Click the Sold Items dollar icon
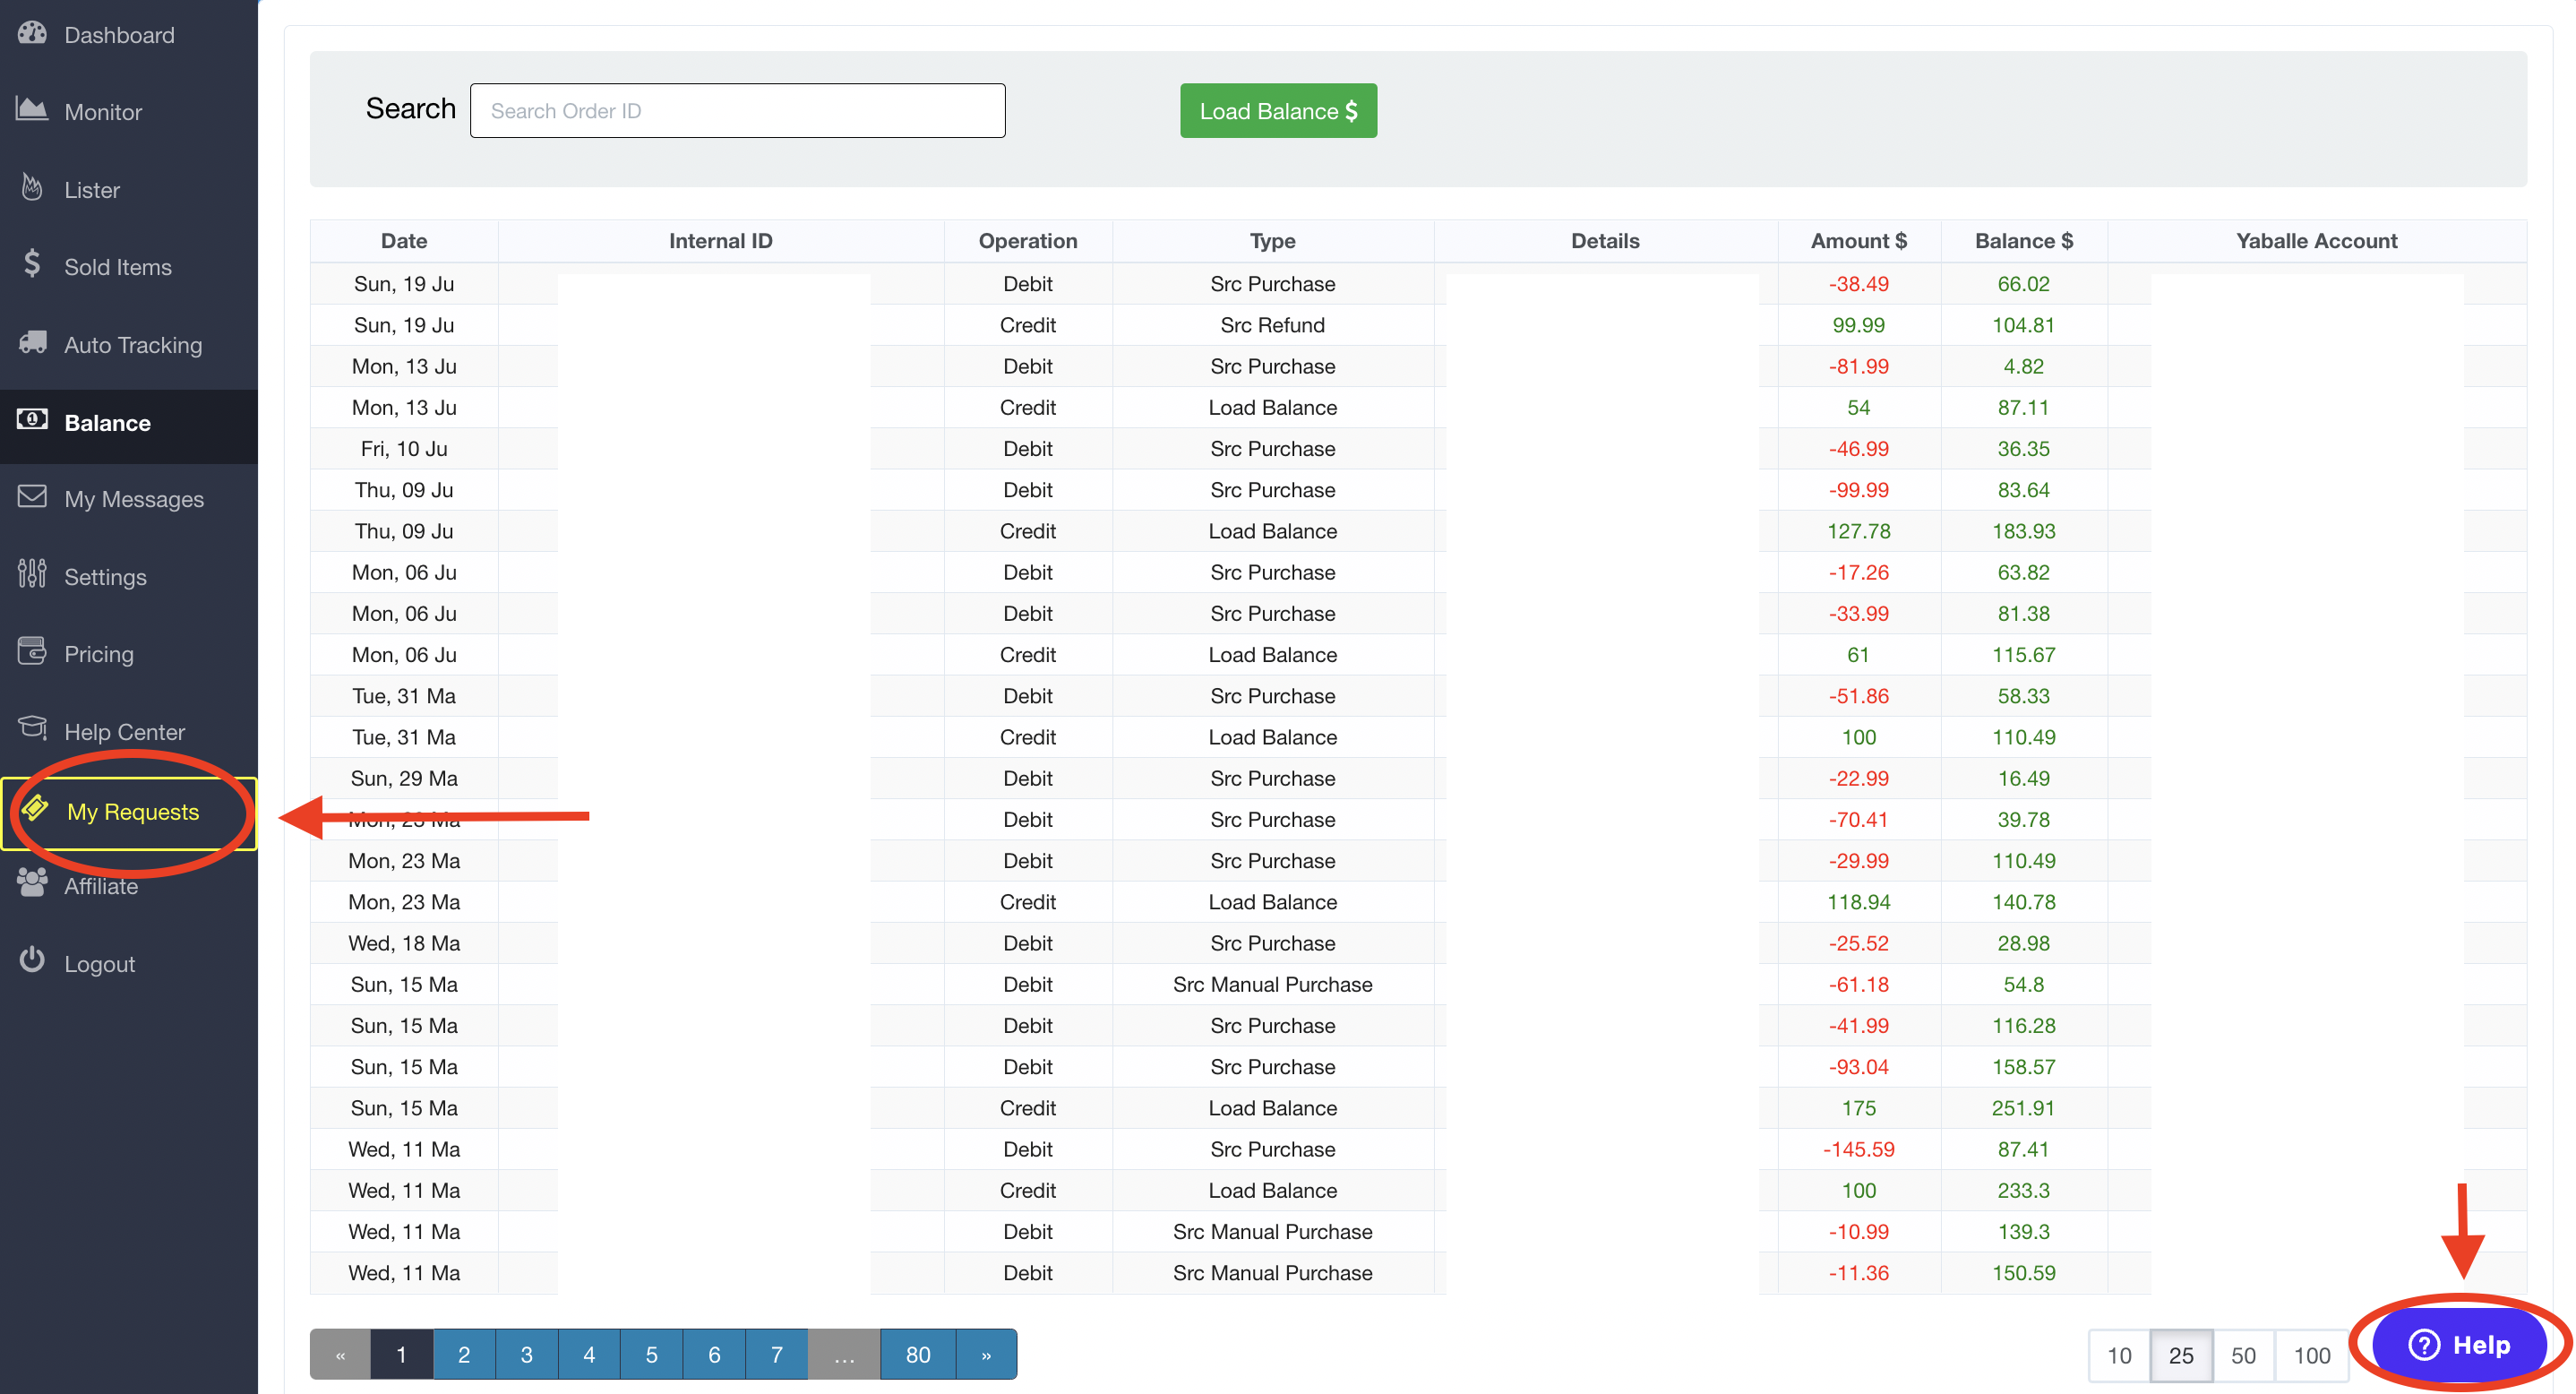Viewport: 2576px width, 1394px height. pos(32,265)
